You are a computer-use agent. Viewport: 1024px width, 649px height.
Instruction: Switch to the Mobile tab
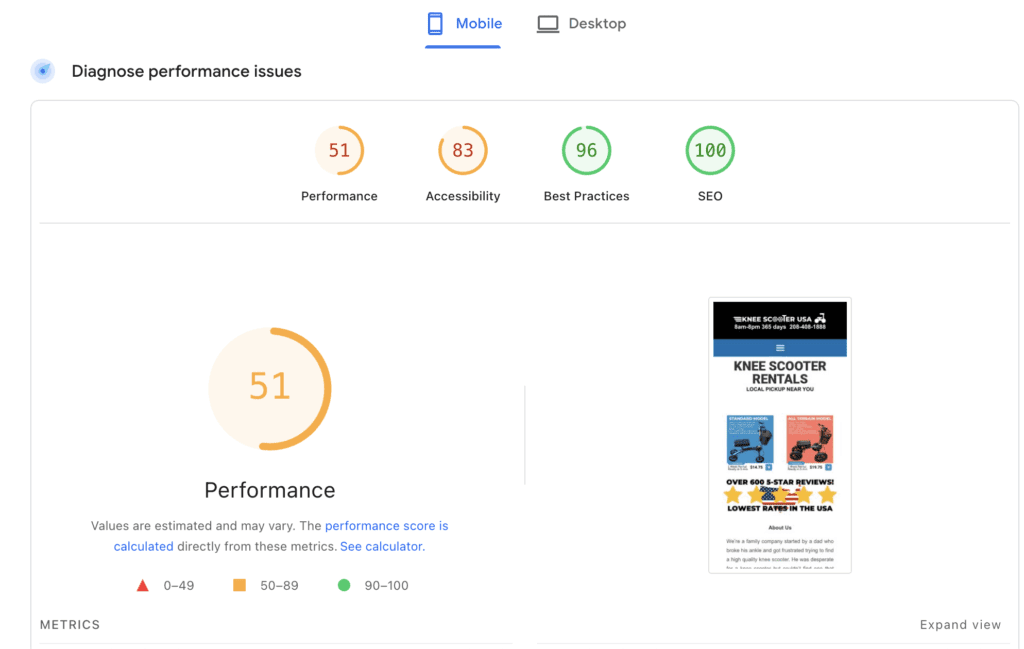click(x=465, y=24)
